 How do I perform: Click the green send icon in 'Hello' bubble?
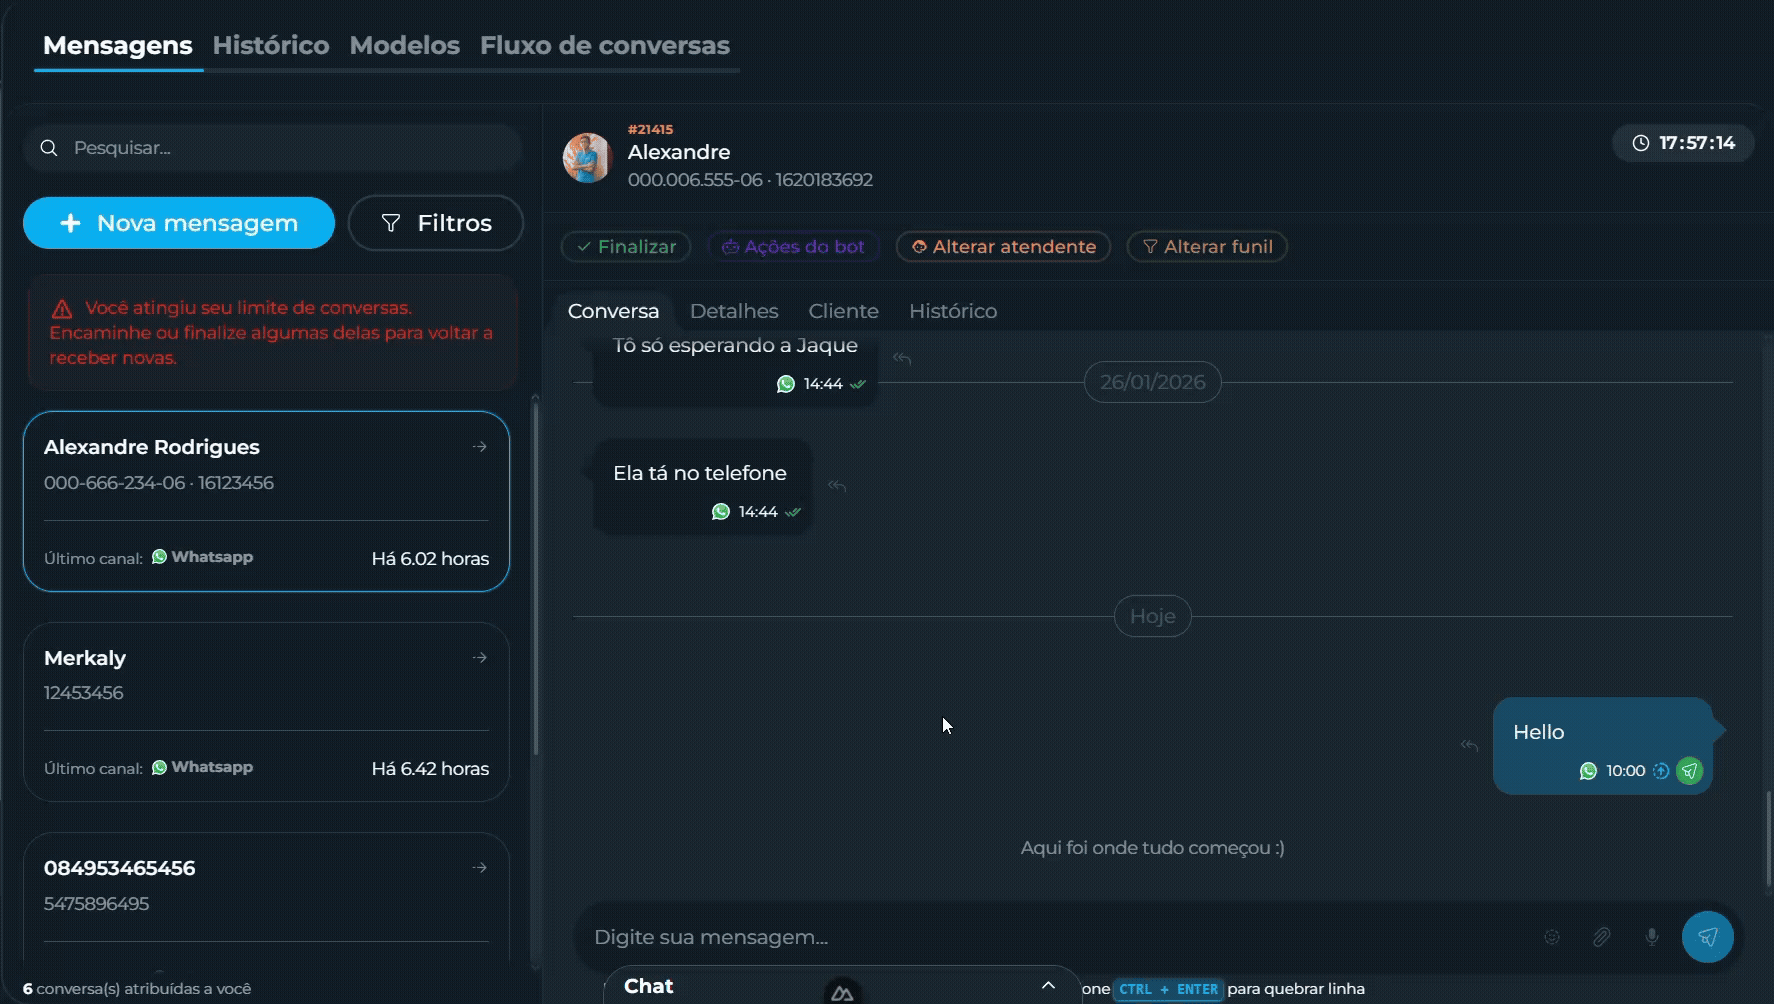tap(1689, 771)
